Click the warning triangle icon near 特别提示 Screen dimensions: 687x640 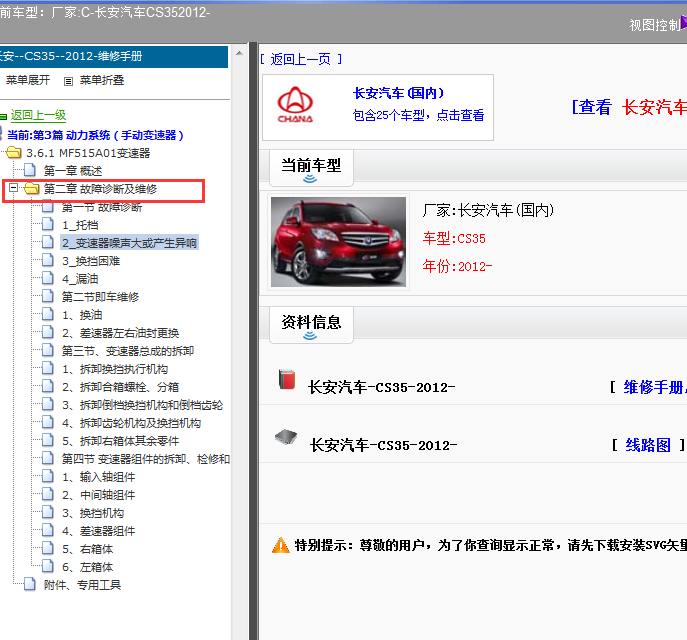coord(280,545)
